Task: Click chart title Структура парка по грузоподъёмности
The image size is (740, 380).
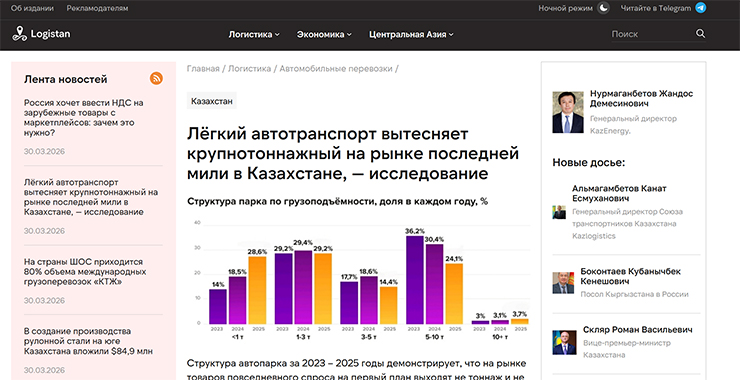Action: click(337, 202)
